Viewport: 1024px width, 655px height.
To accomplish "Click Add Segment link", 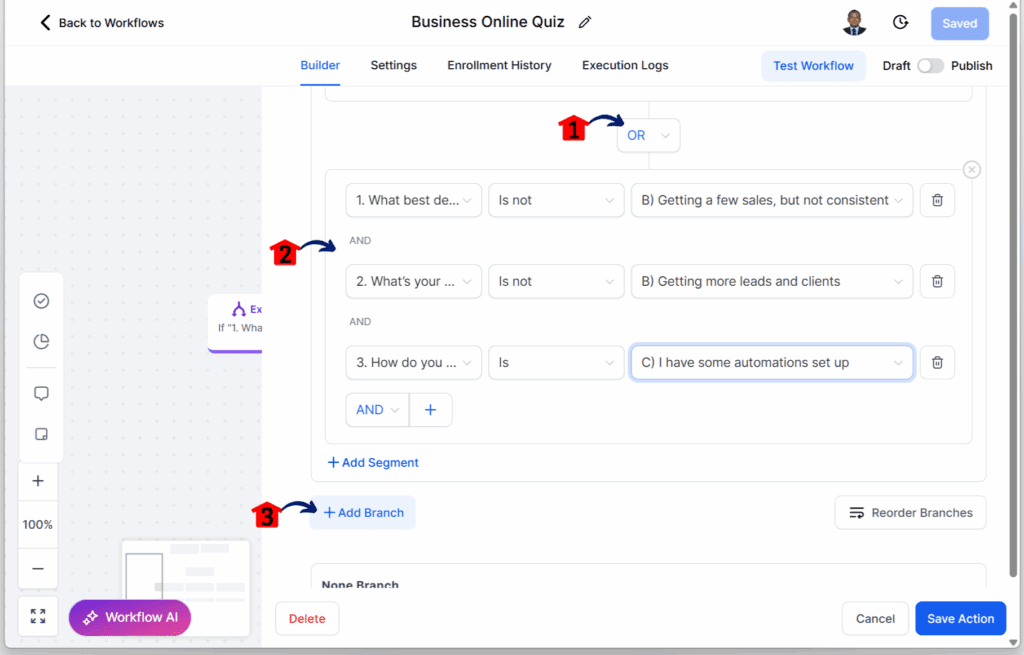I will point(373,462).
